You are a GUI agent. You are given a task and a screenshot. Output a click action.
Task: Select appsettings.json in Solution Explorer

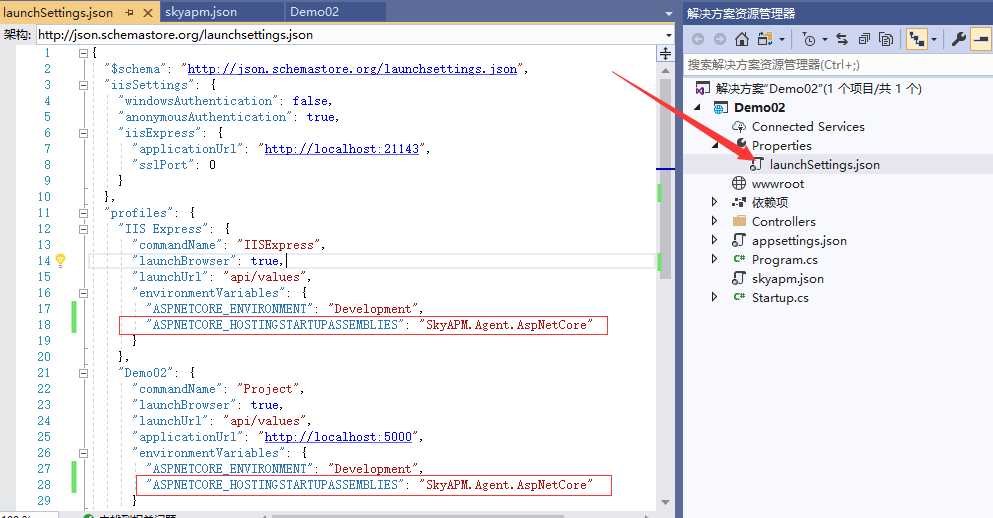click(x=799, y=241)
